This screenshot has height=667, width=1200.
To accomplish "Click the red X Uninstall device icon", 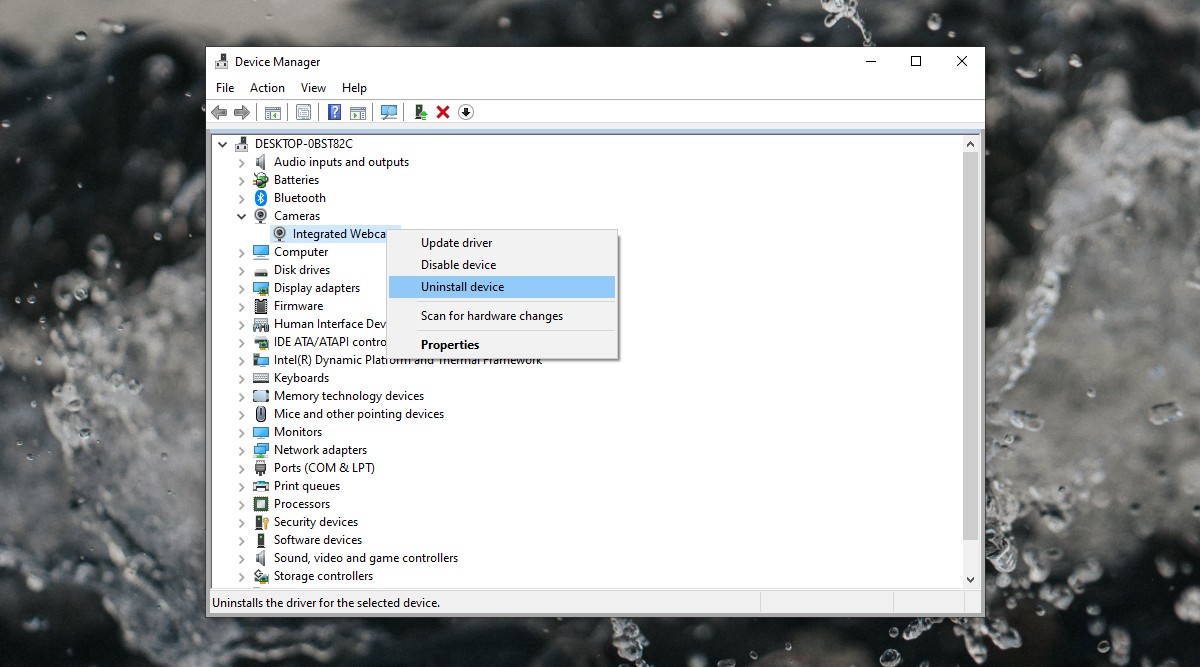I will point(443,112).
